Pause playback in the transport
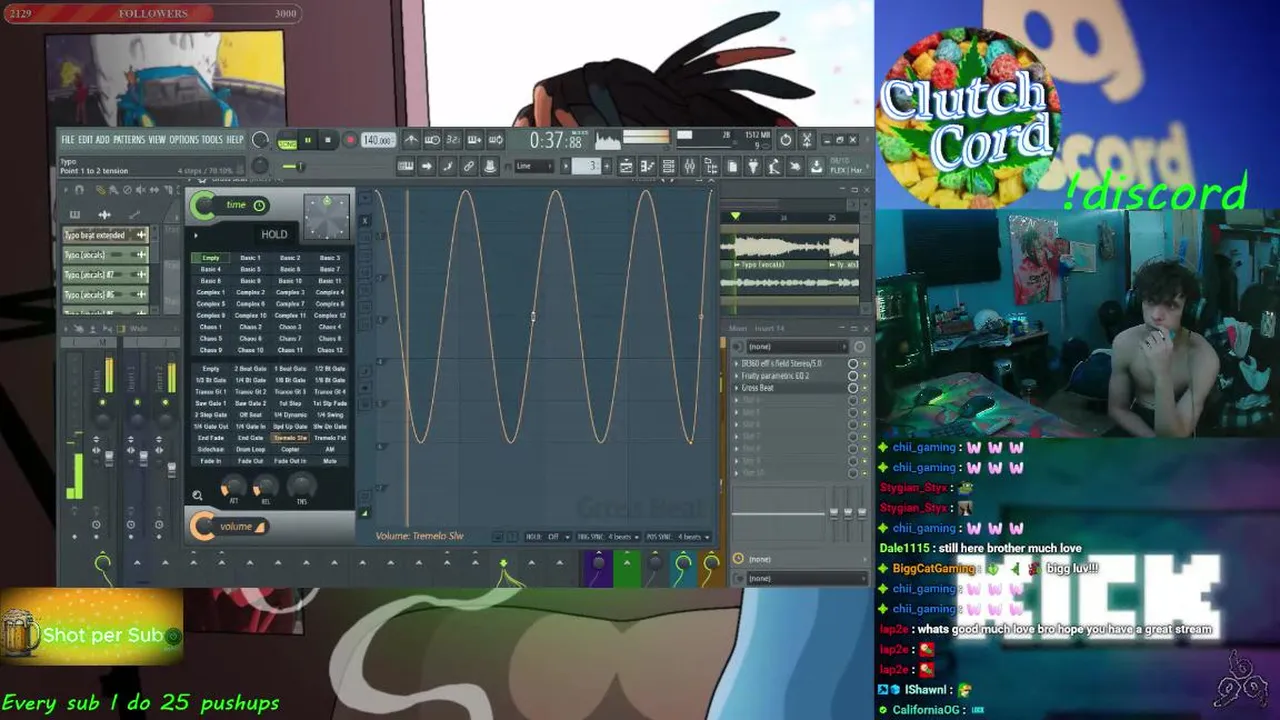This screenshot has width=1280, height=720. 308,140
